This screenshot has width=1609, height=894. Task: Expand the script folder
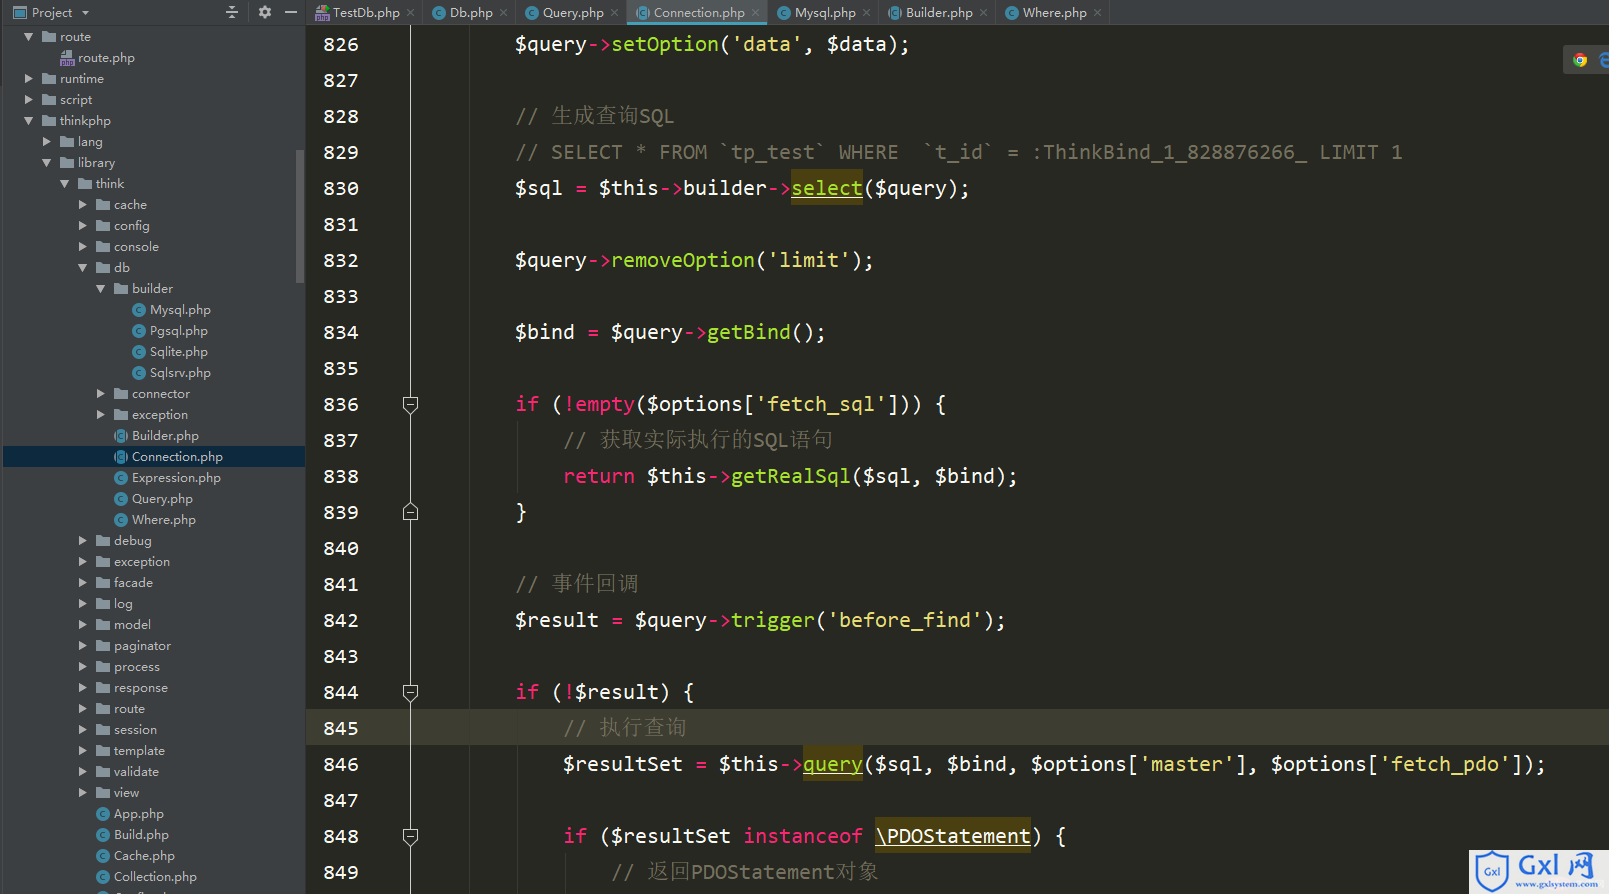coord(29,99)
